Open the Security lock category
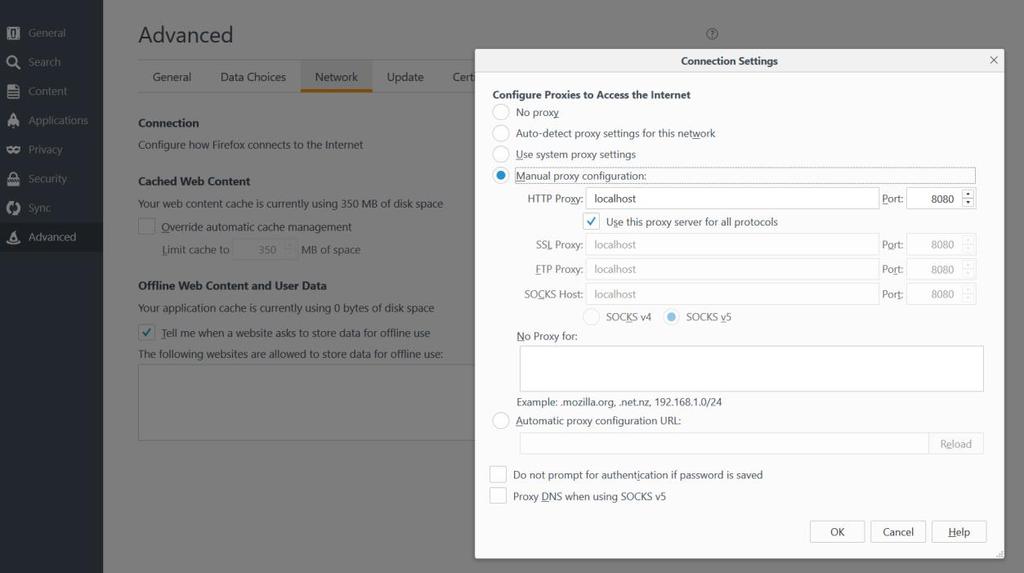 (51, 178)
